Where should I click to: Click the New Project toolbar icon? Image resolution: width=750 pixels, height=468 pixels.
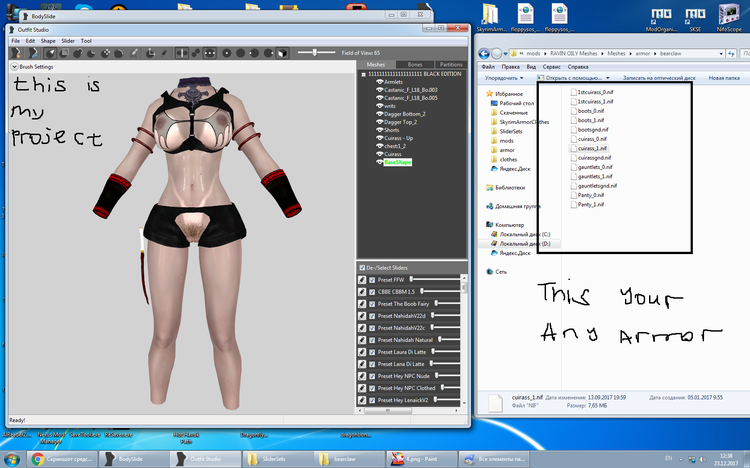click(16, 53)
